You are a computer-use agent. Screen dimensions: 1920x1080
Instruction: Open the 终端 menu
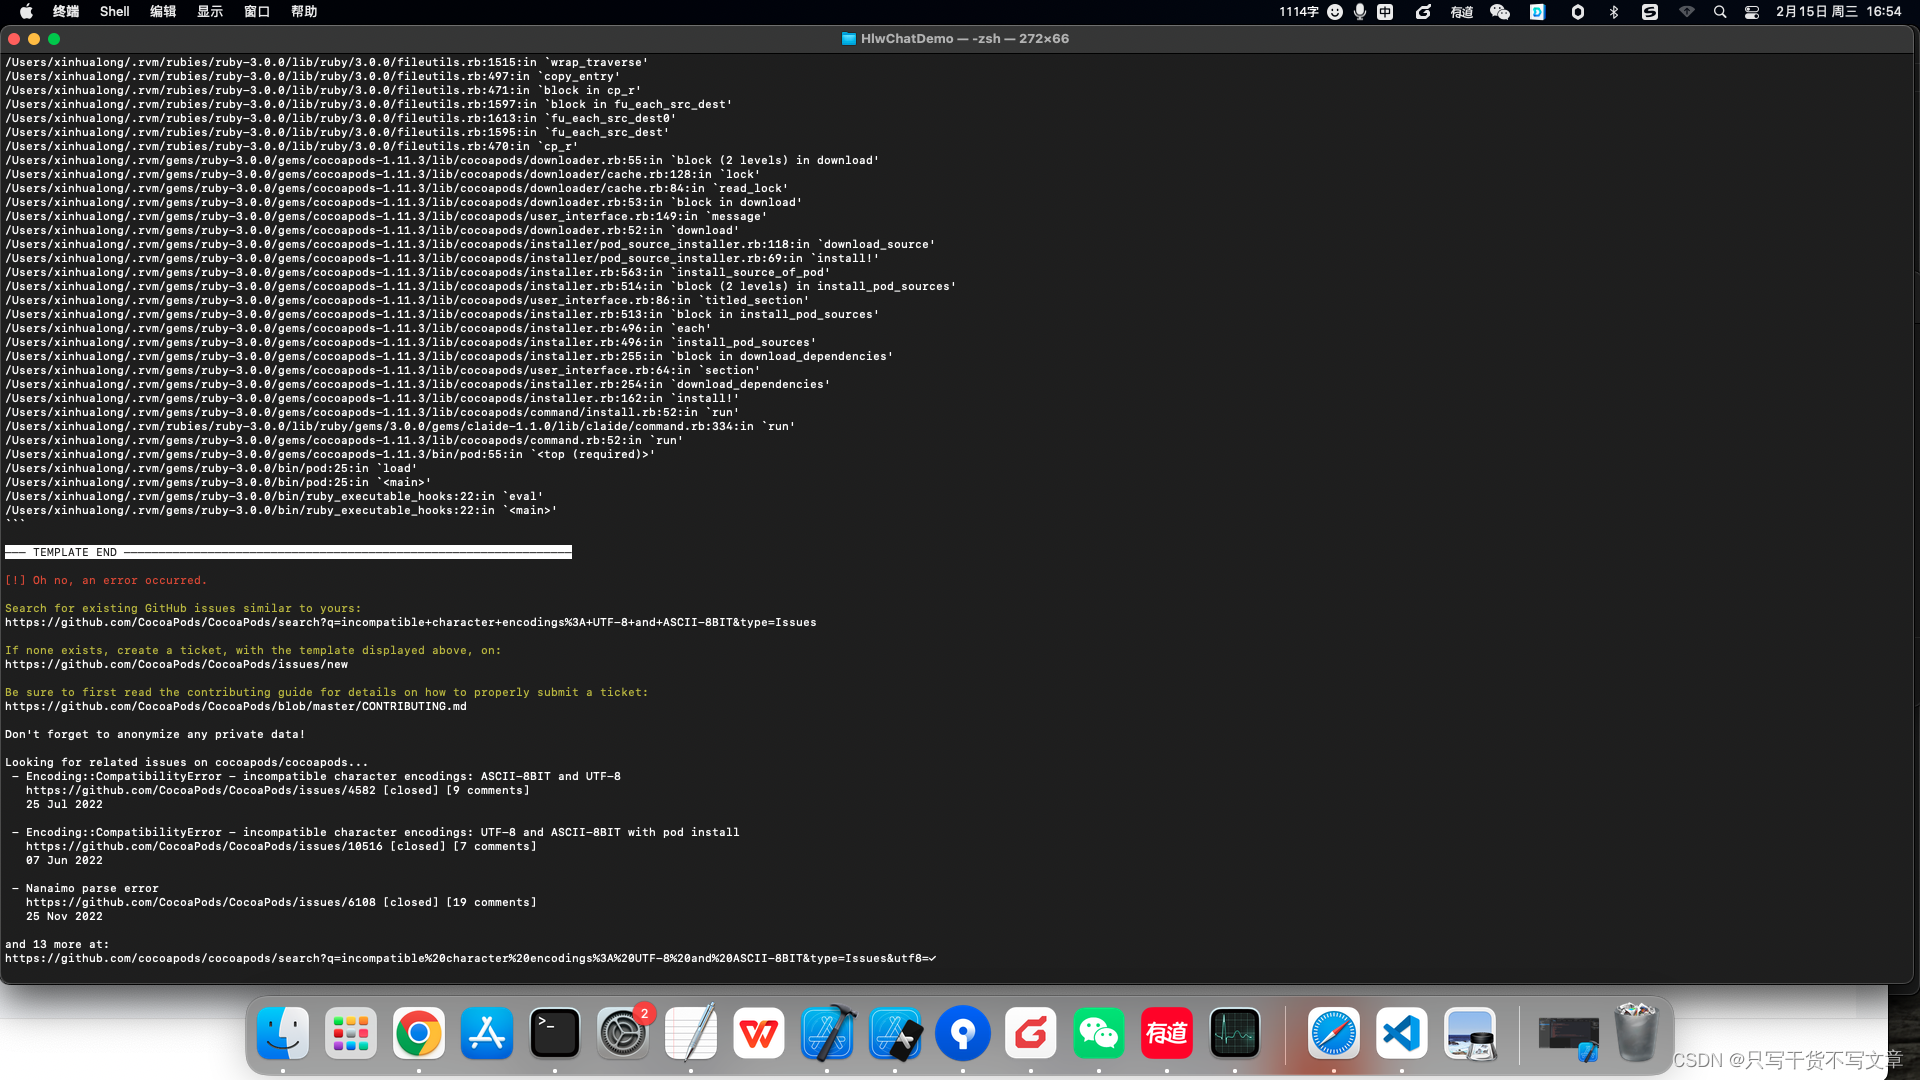tap(66, 12)
